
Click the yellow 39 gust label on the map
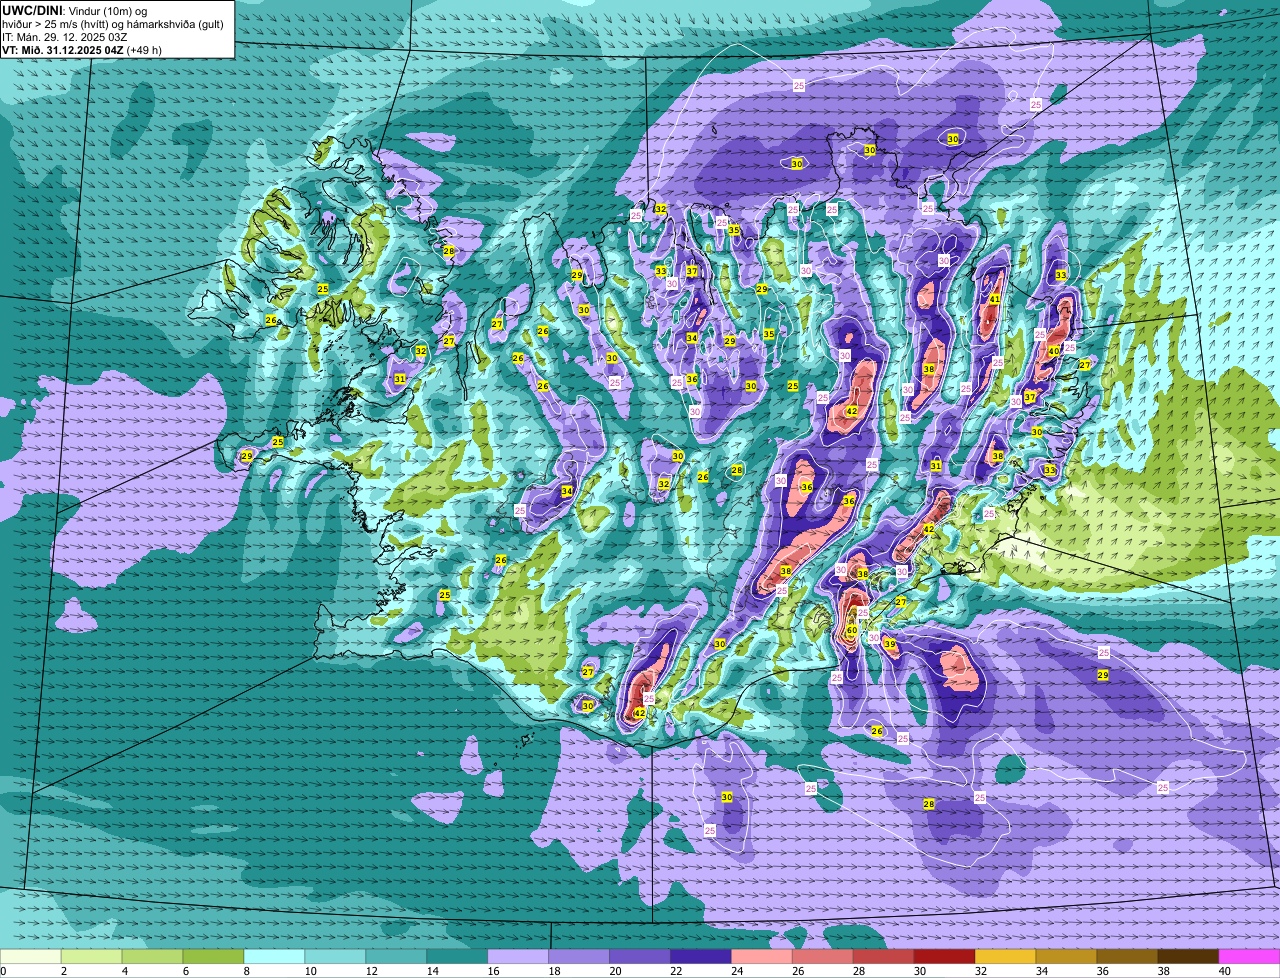coord(891,644)
